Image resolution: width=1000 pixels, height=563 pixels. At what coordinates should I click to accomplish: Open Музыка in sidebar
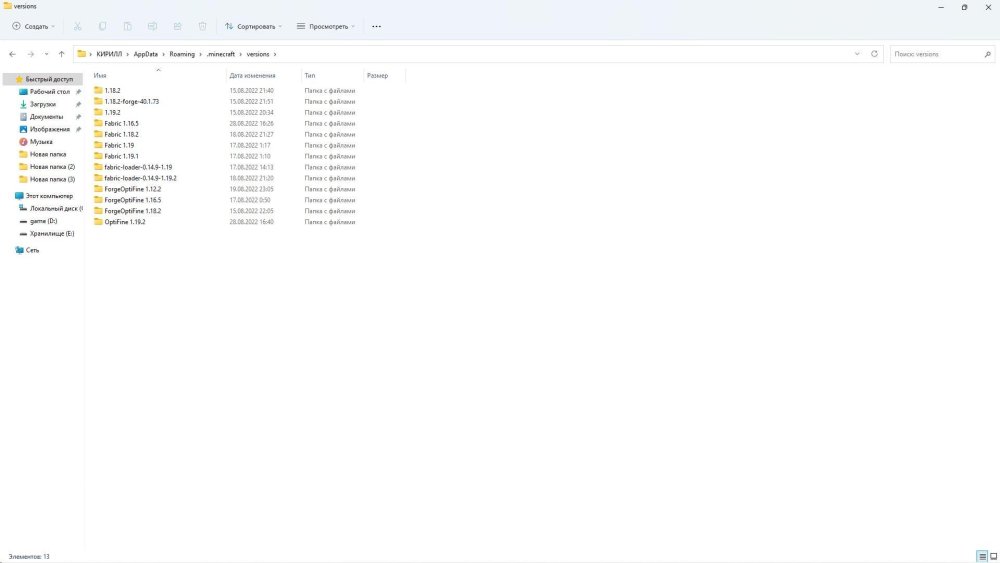point(43,142)
